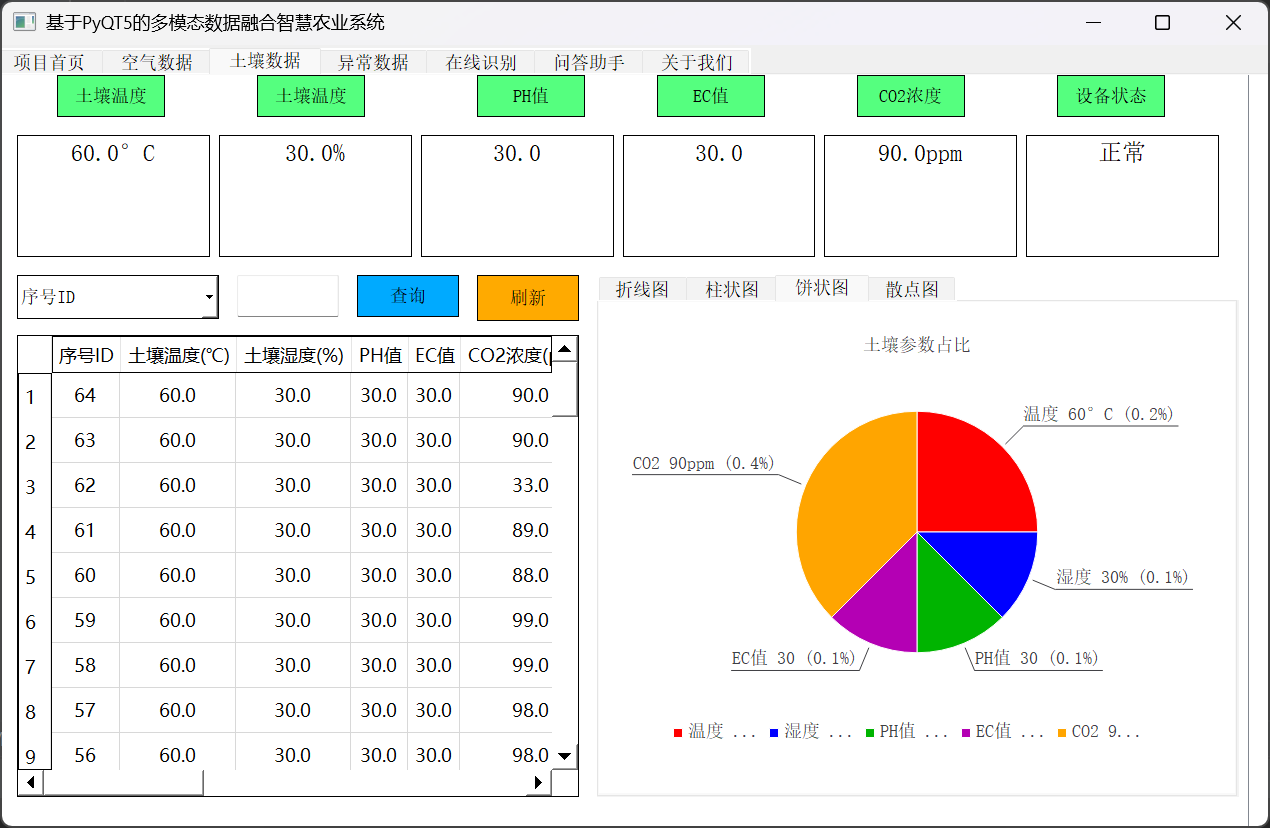Click the green PH值 button
Screen dimensions: 1270x828
531,96
